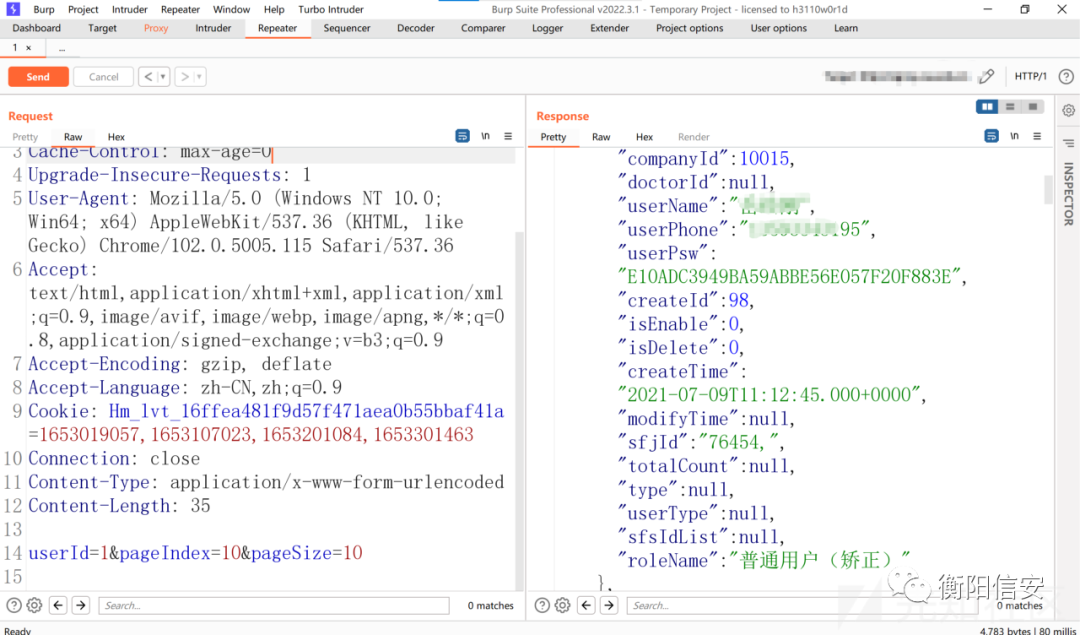Open the Burp menu
Image resolution: width=1080 pixels, height=635 pixels.
point(43,10)
